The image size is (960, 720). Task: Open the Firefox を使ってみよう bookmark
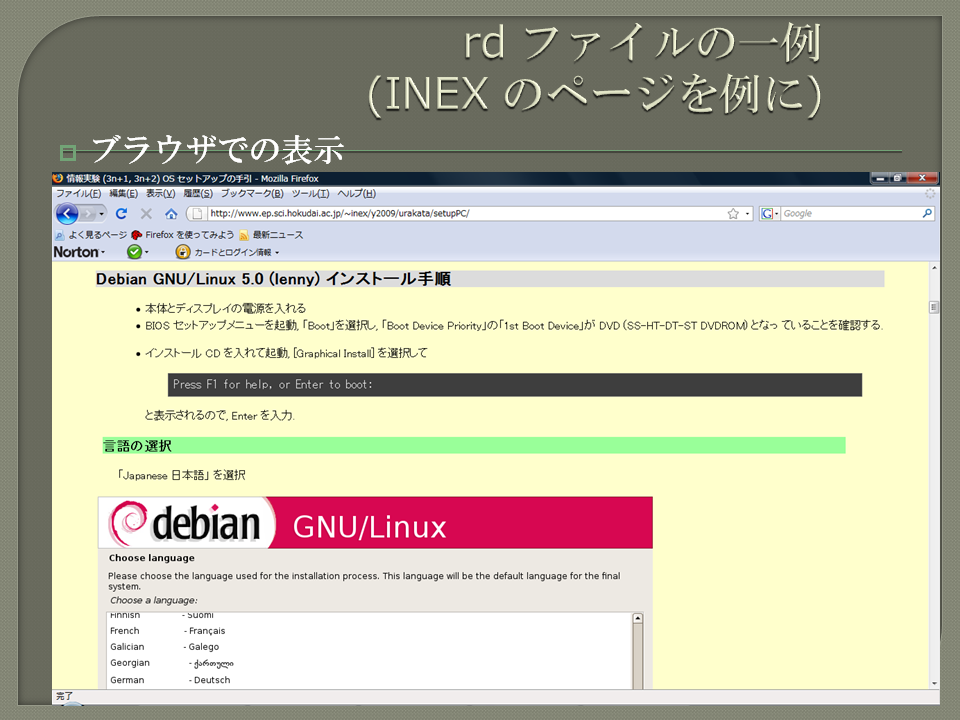tap(183, 235)
